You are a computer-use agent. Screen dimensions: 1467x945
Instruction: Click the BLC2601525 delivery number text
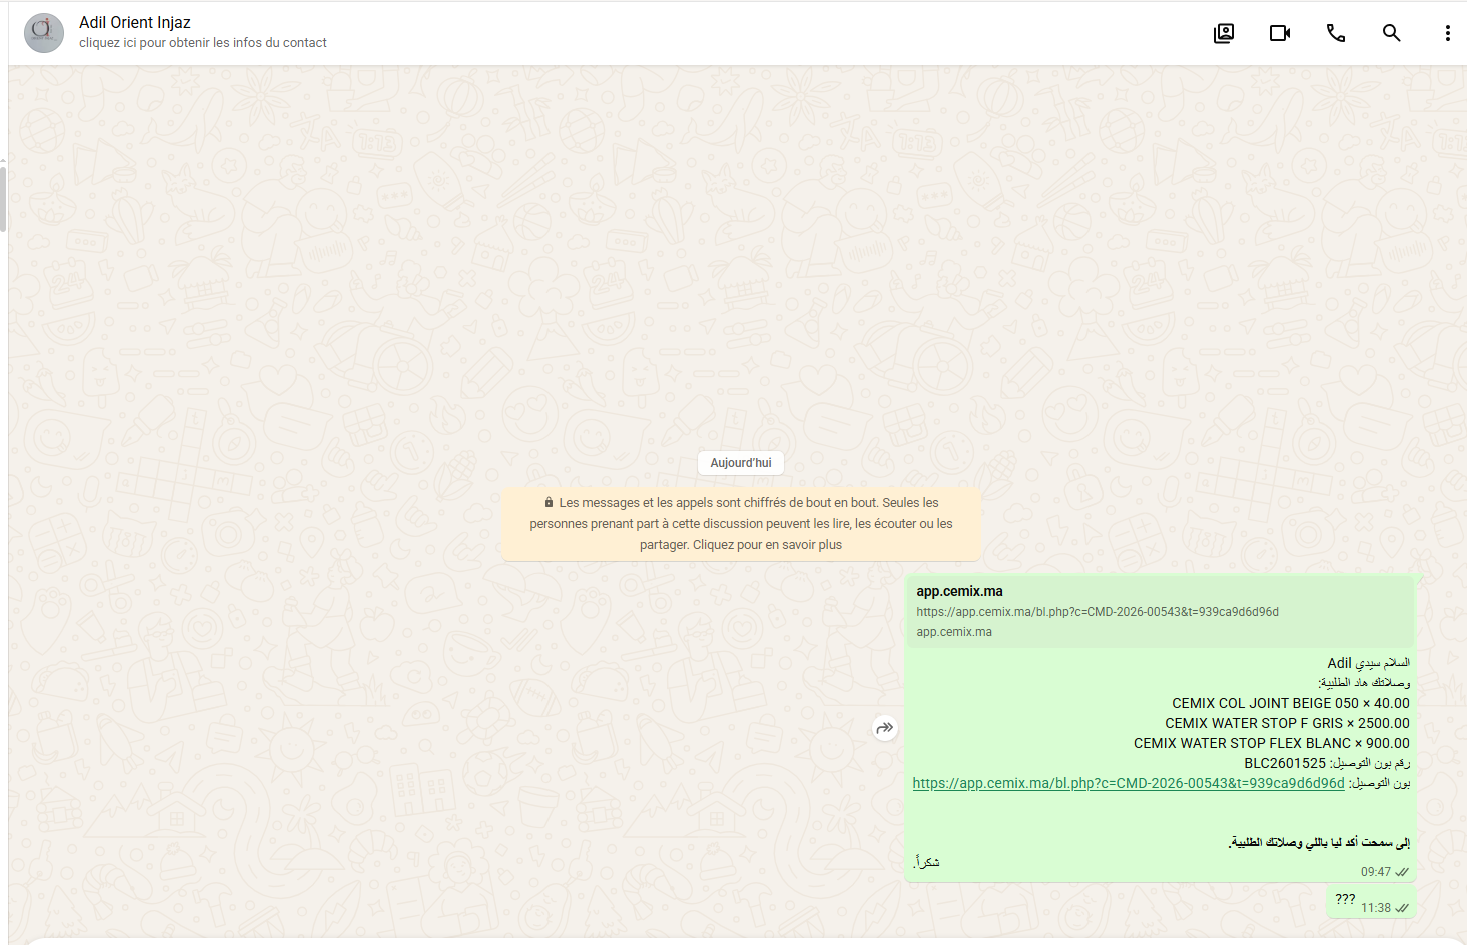[x=1285, y=763]
